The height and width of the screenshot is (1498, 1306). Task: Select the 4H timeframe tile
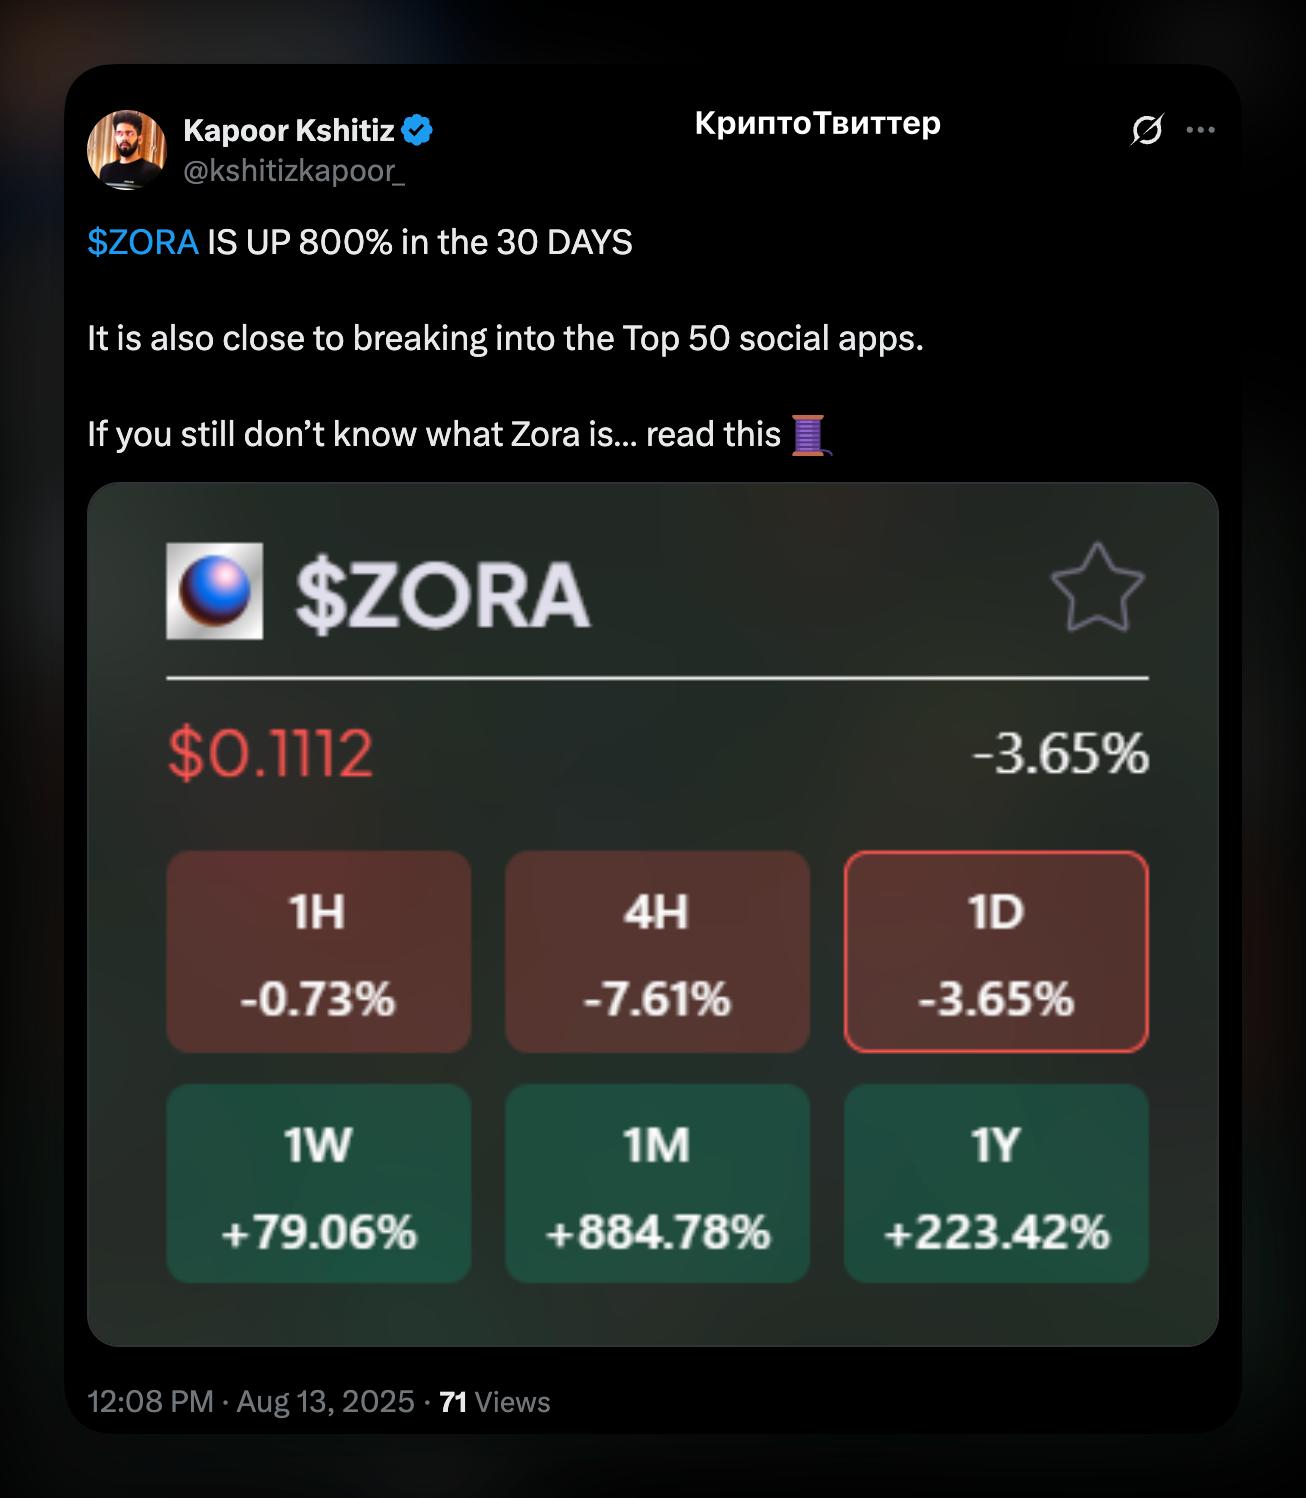(657, 952)
